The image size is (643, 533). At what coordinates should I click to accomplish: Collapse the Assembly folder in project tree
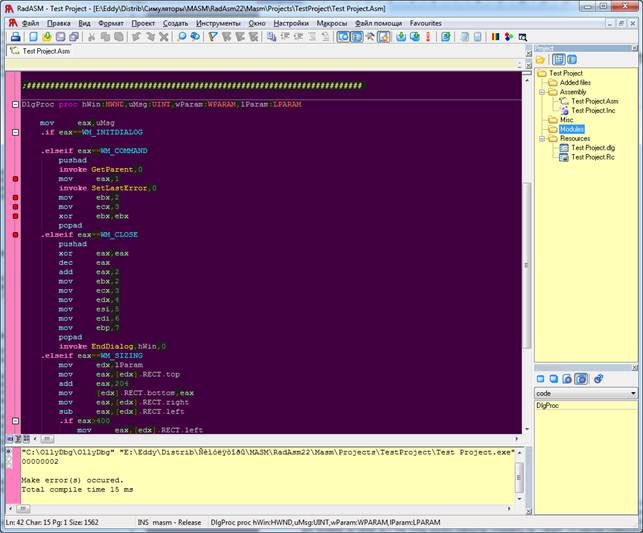tap(541, 92)
